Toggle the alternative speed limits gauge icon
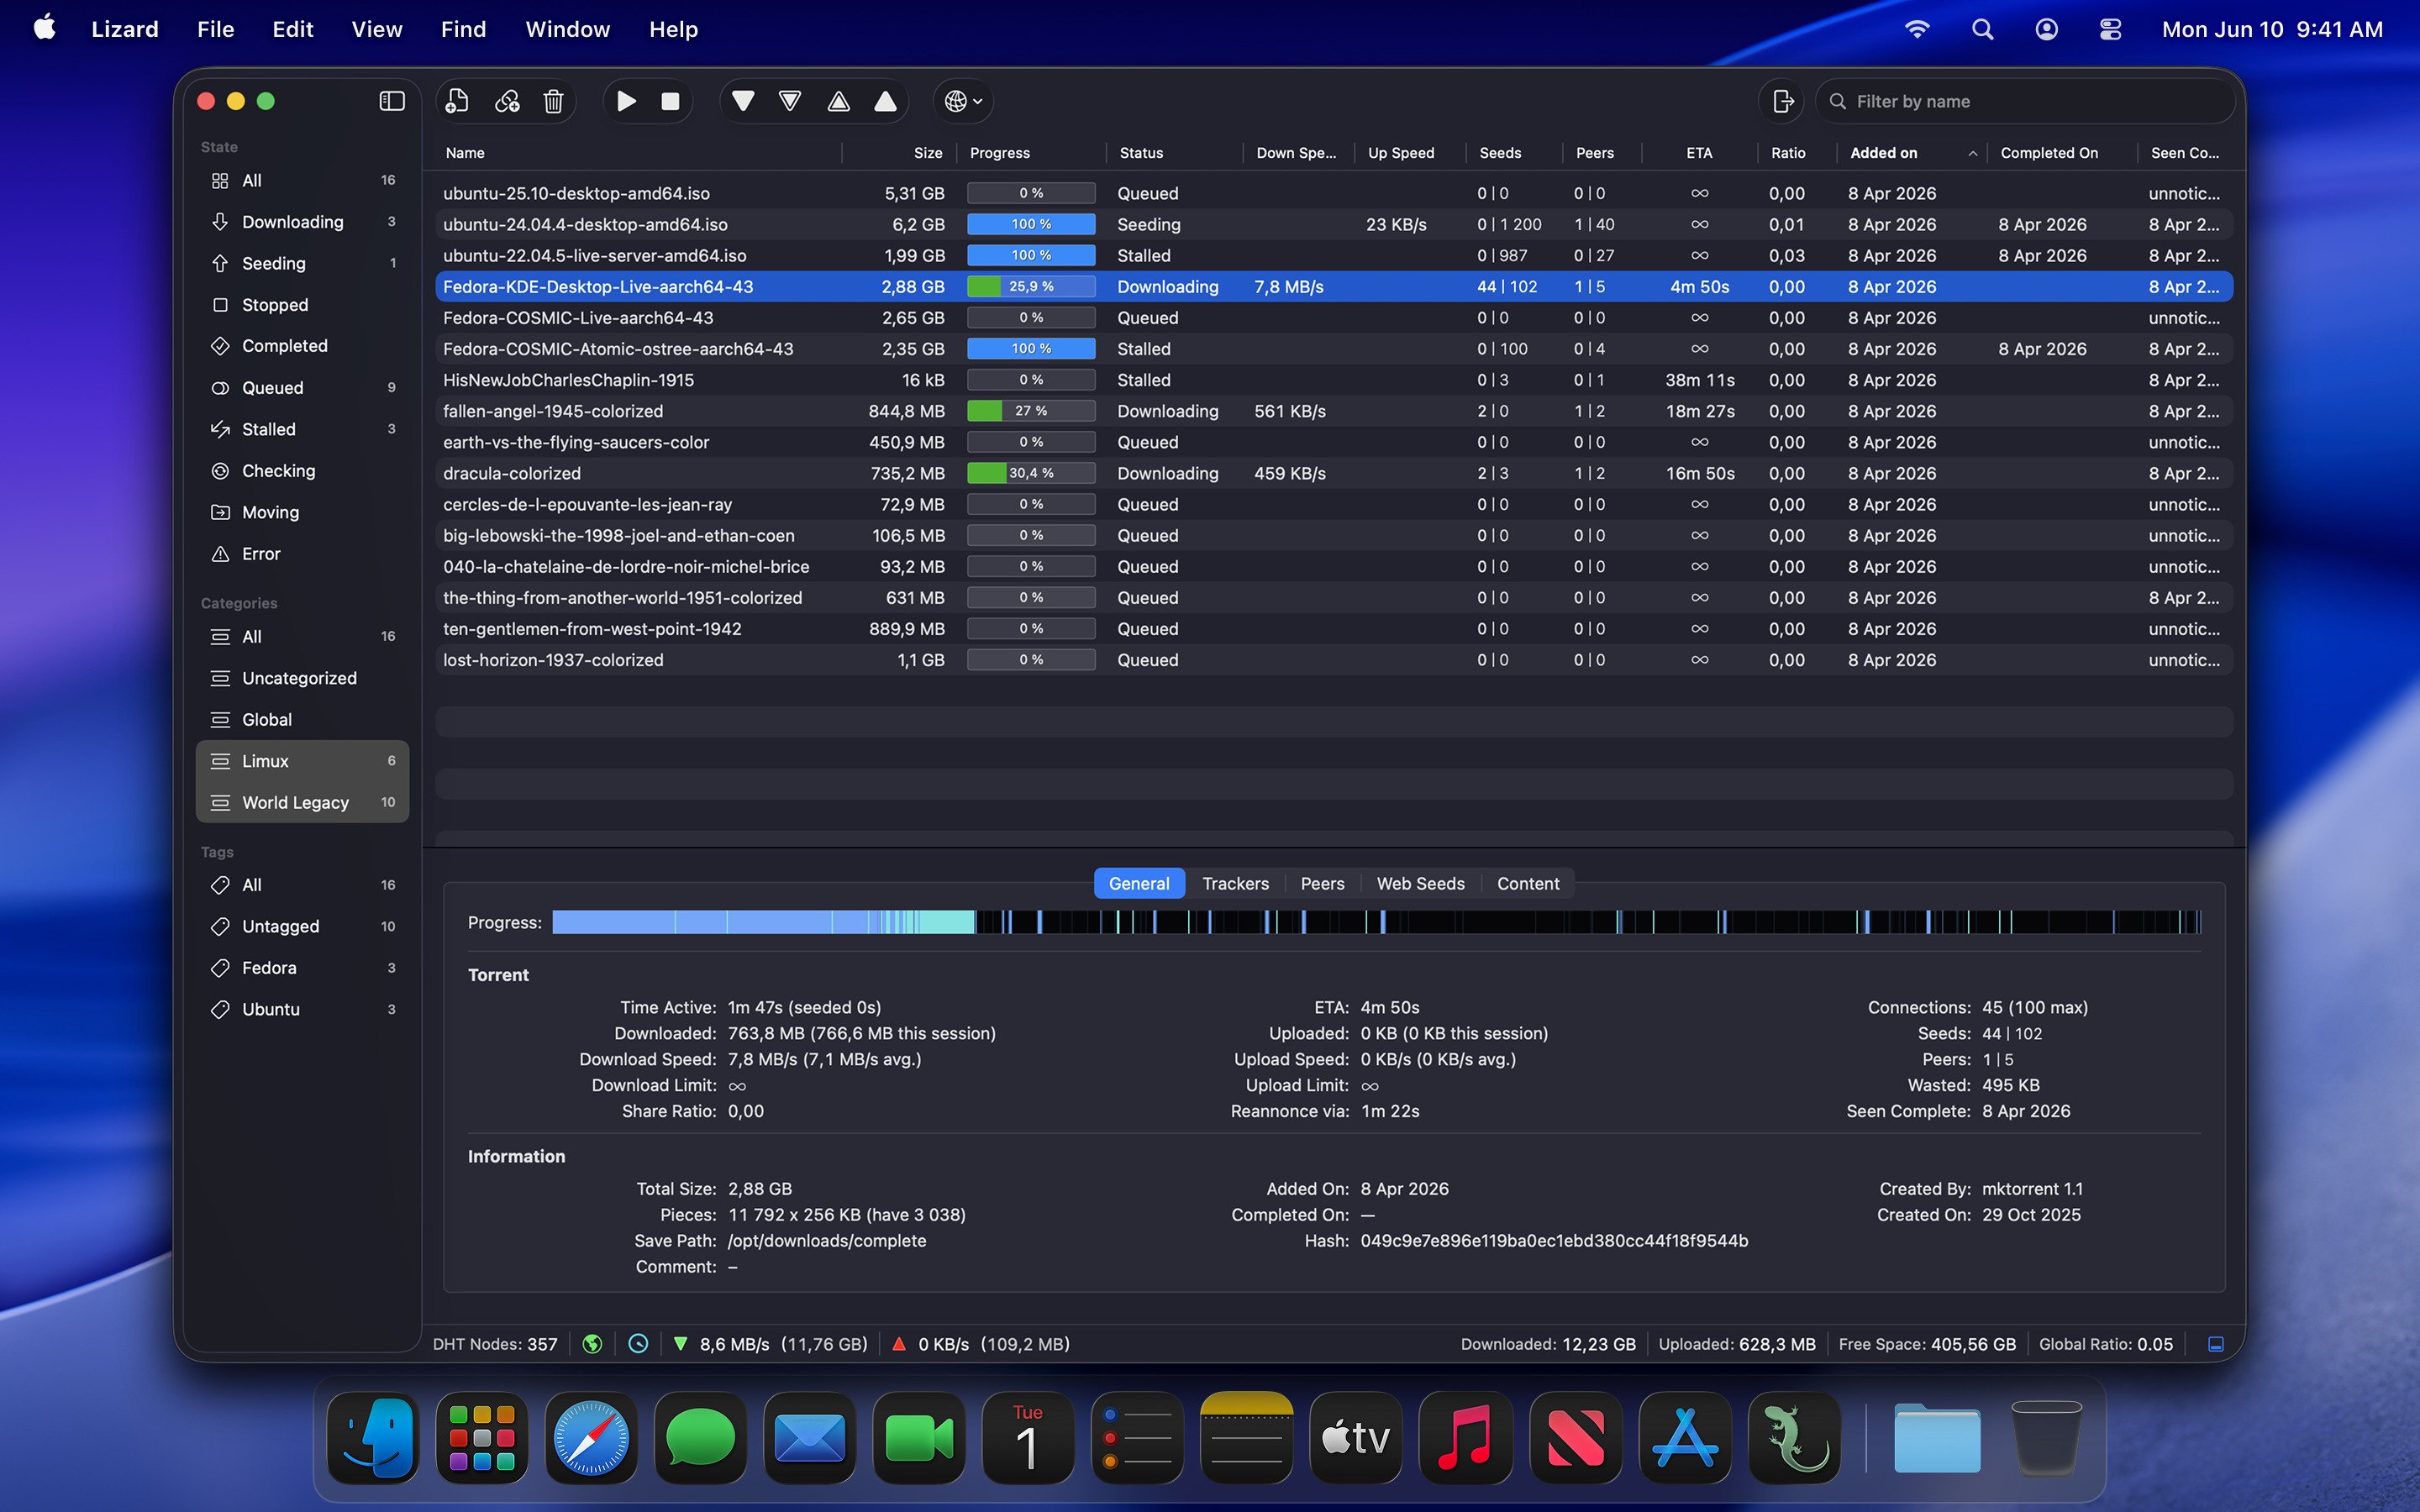This screenshot has width=2420, height=1512. click(x=638, y=1344)
